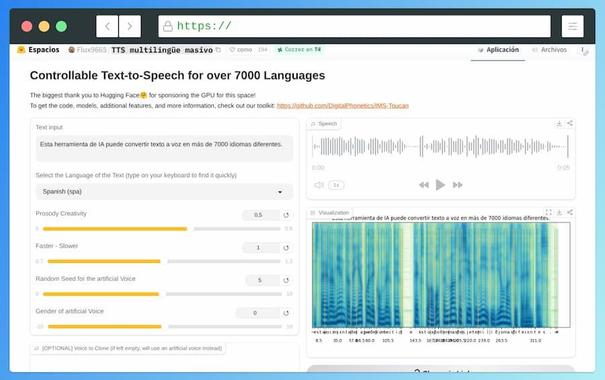Click the Faster - Slower value field
The height and width of the screenshot is (380, 605).
pos(261,248)
